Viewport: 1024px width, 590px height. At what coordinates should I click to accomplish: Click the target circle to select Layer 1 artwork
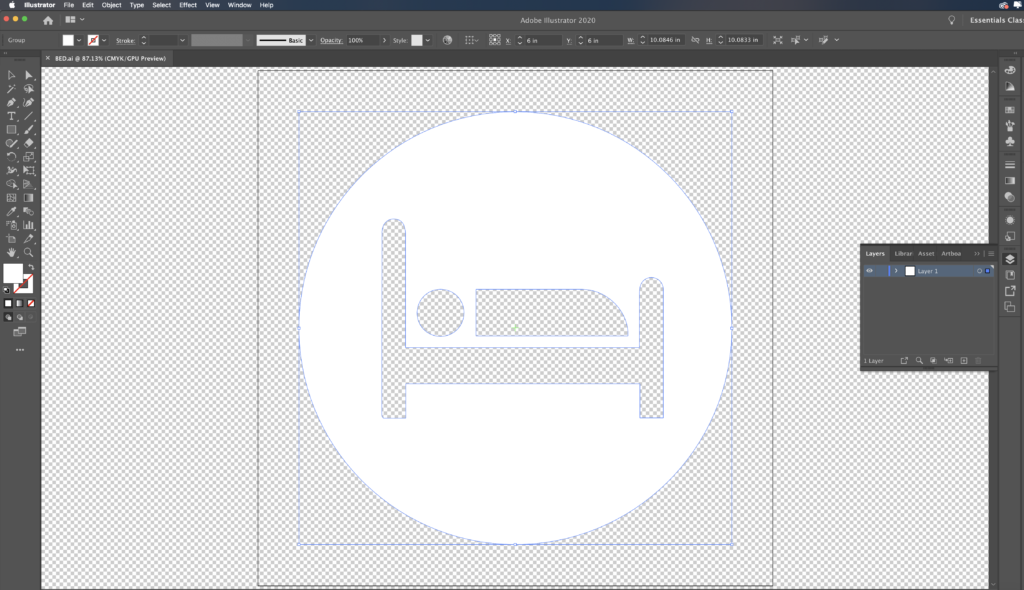click(979, 271)
